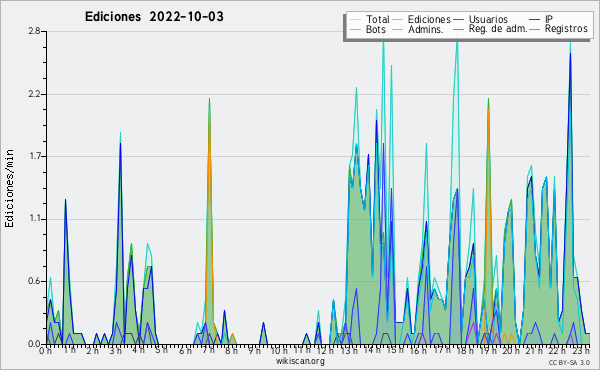
Task: Click the '7 h' x-axis tick label
Action: [x=208, y=350]
